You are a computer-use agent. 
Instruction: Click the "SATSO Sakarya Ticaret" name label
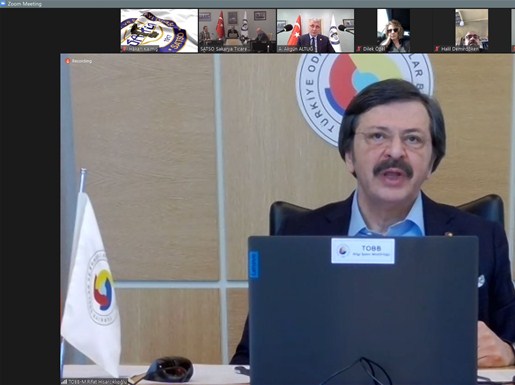[x=224, y=49]
